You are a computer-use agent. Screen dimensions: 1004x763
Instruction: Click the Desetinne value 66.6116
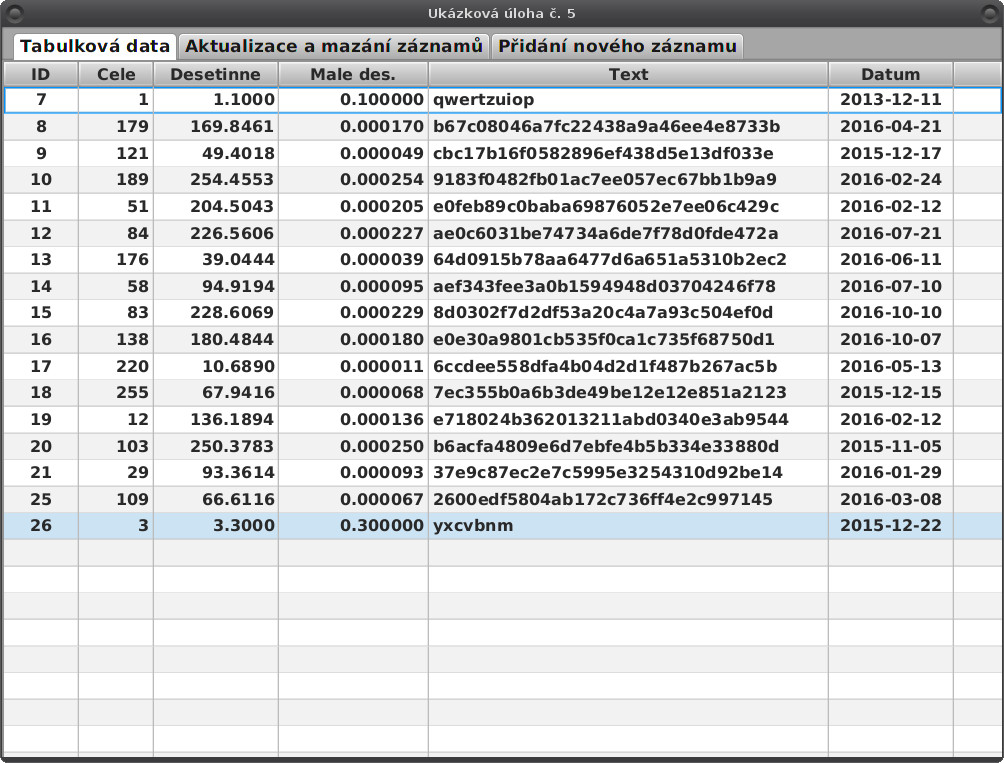(x=216, y=500)
